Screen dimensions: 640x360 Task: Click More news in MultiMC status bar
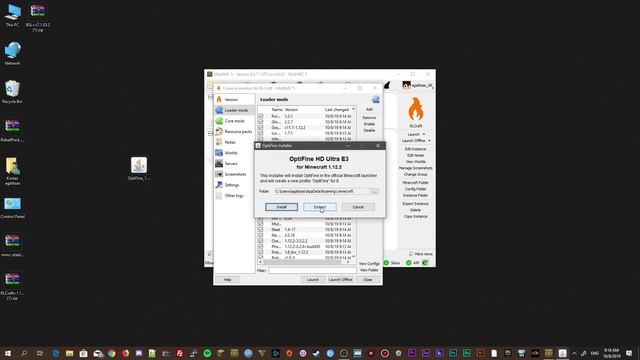pyautogui.click(x=421, y=254)
